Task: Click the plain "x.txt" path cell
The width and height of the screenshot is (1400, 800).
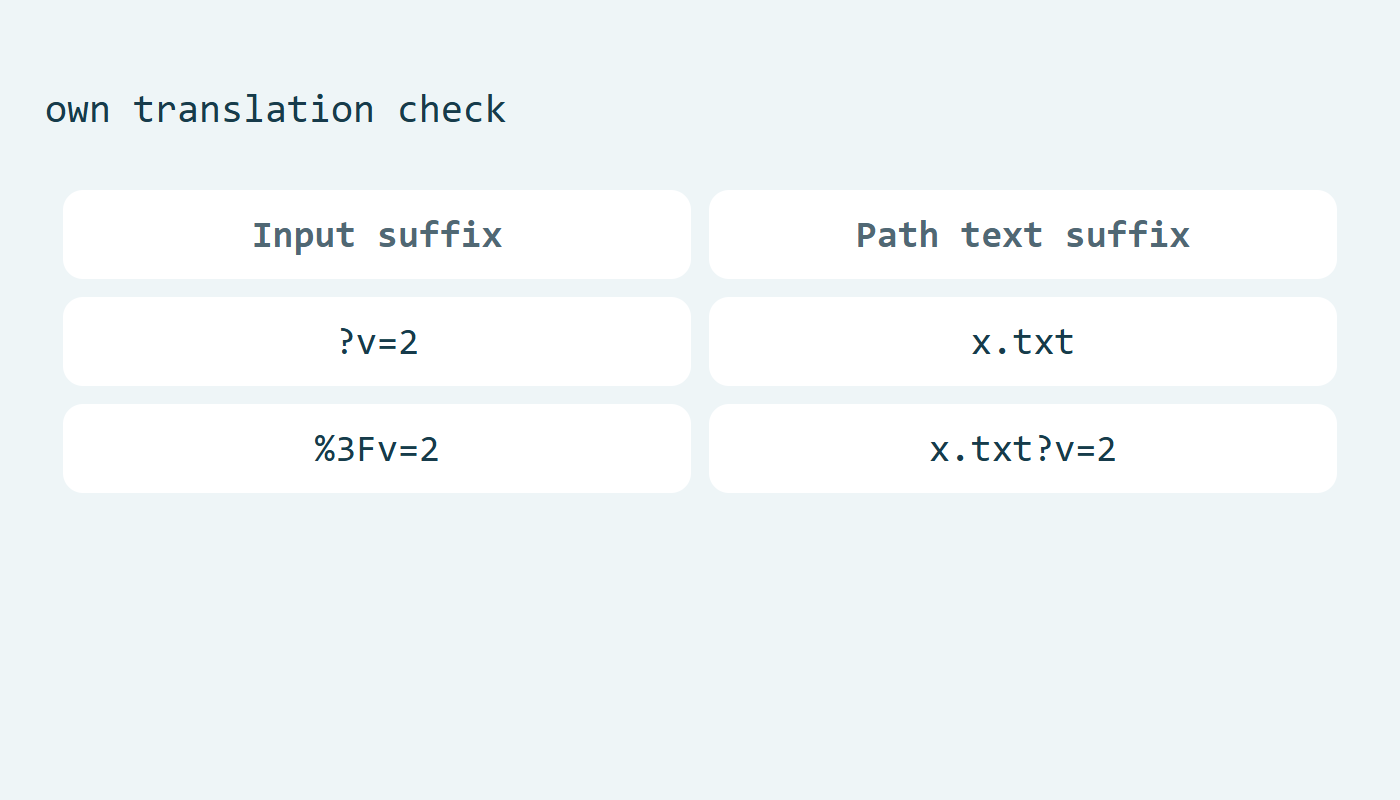Action: pyautogui.click(x=1023, y=341)
